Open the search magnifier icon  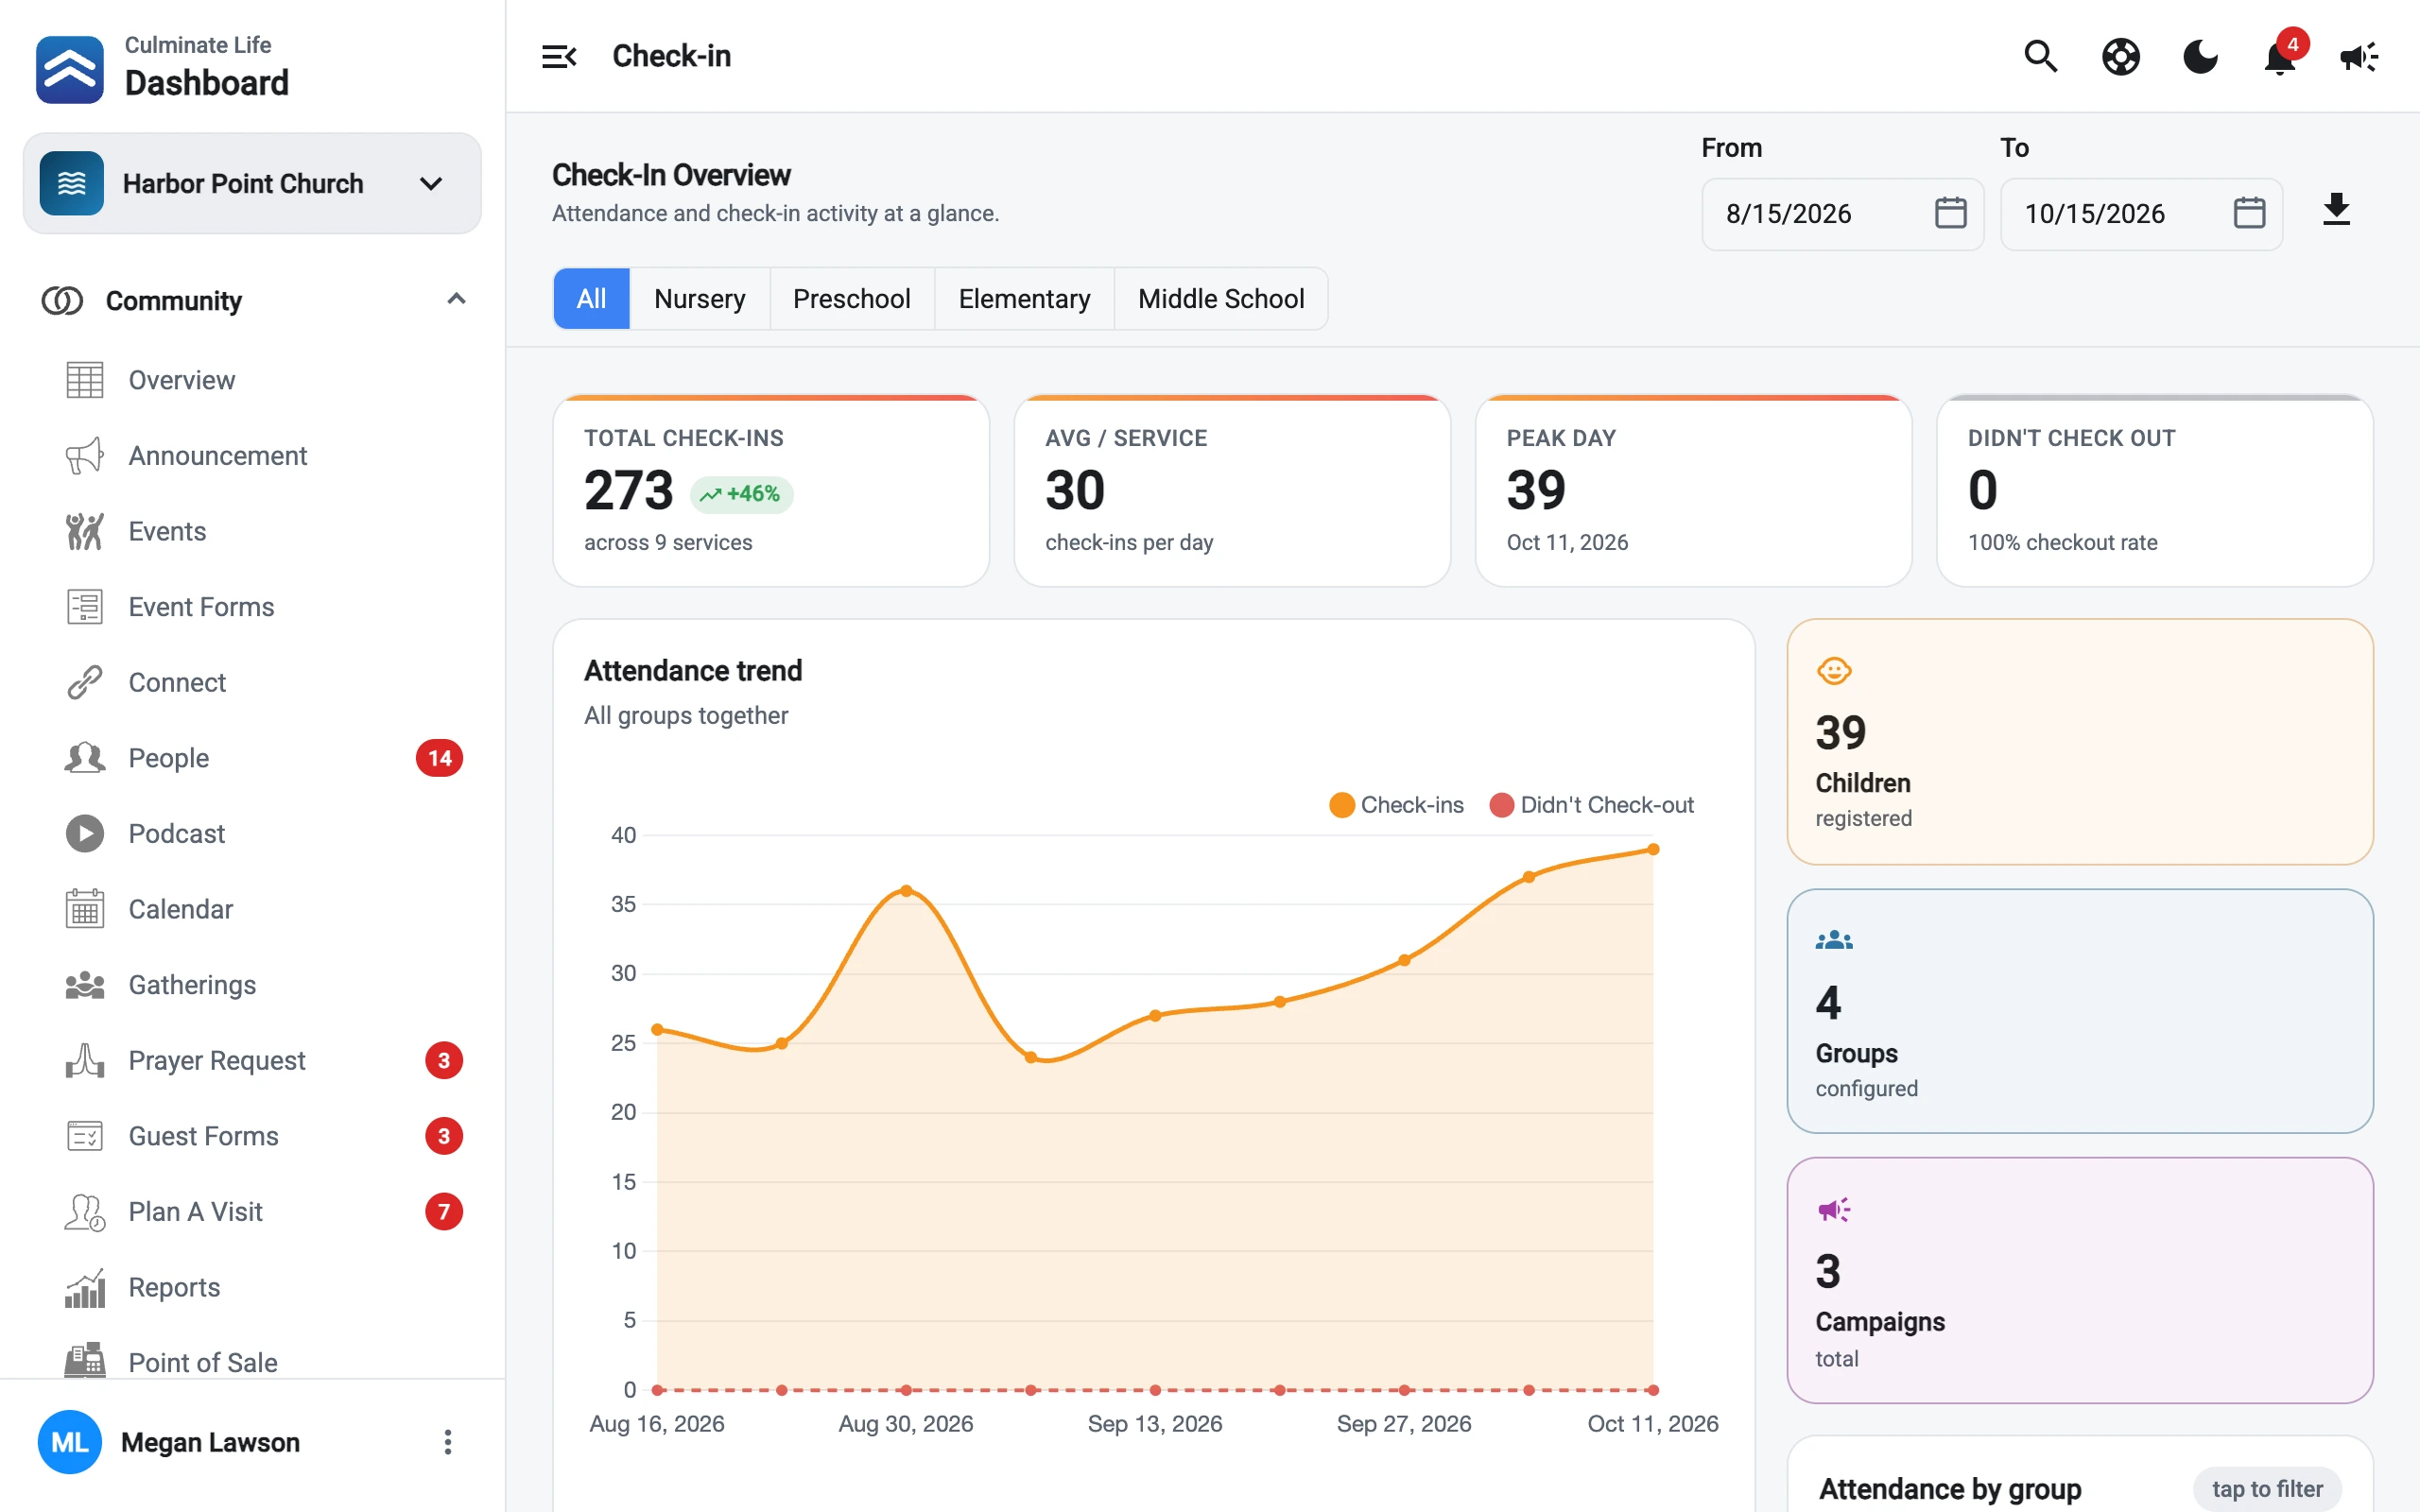point(2040,56)
